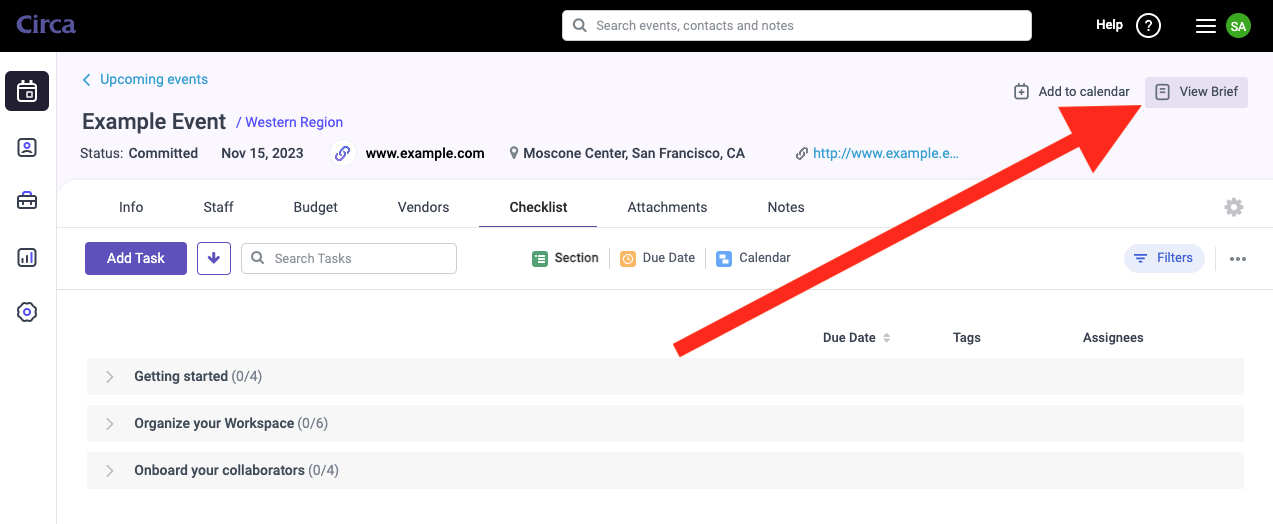The image size is (1273, 524).
Task: Click magnifier icon in Search Tasks
Action: click(x=257, y=258)
